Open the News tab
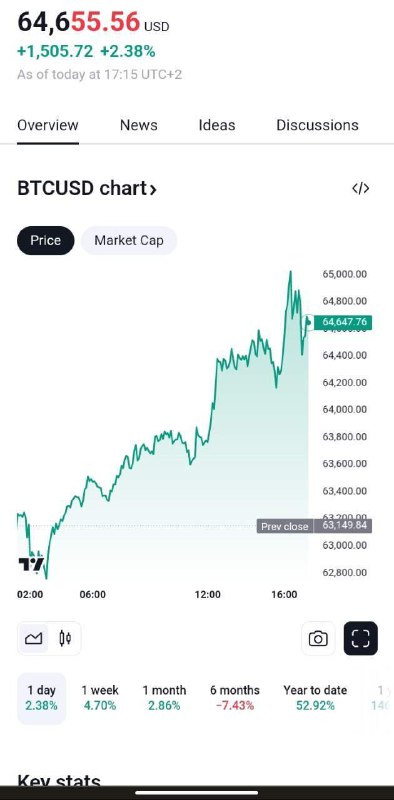394x800 pixels. pos(139,125)
